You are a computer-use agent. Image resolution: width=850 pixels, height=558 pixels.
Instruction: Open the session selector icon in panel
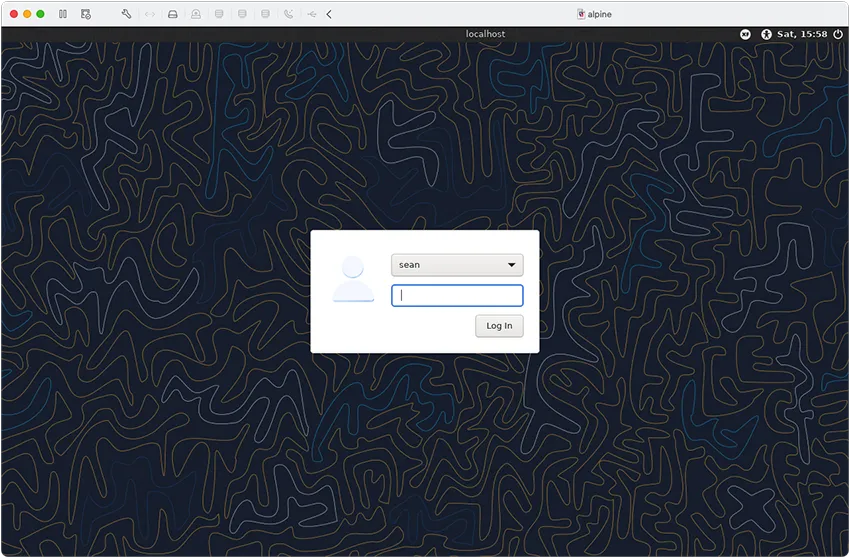coord(745,34)
